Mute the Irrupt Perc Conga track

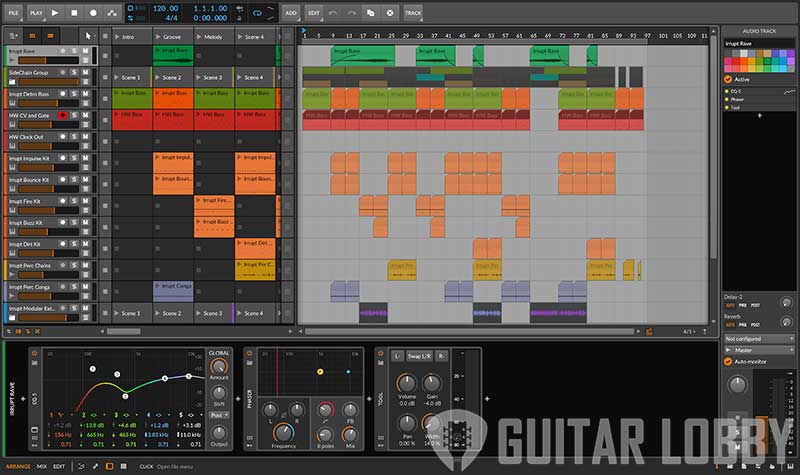pyautogui.click(x=85, y=287)
